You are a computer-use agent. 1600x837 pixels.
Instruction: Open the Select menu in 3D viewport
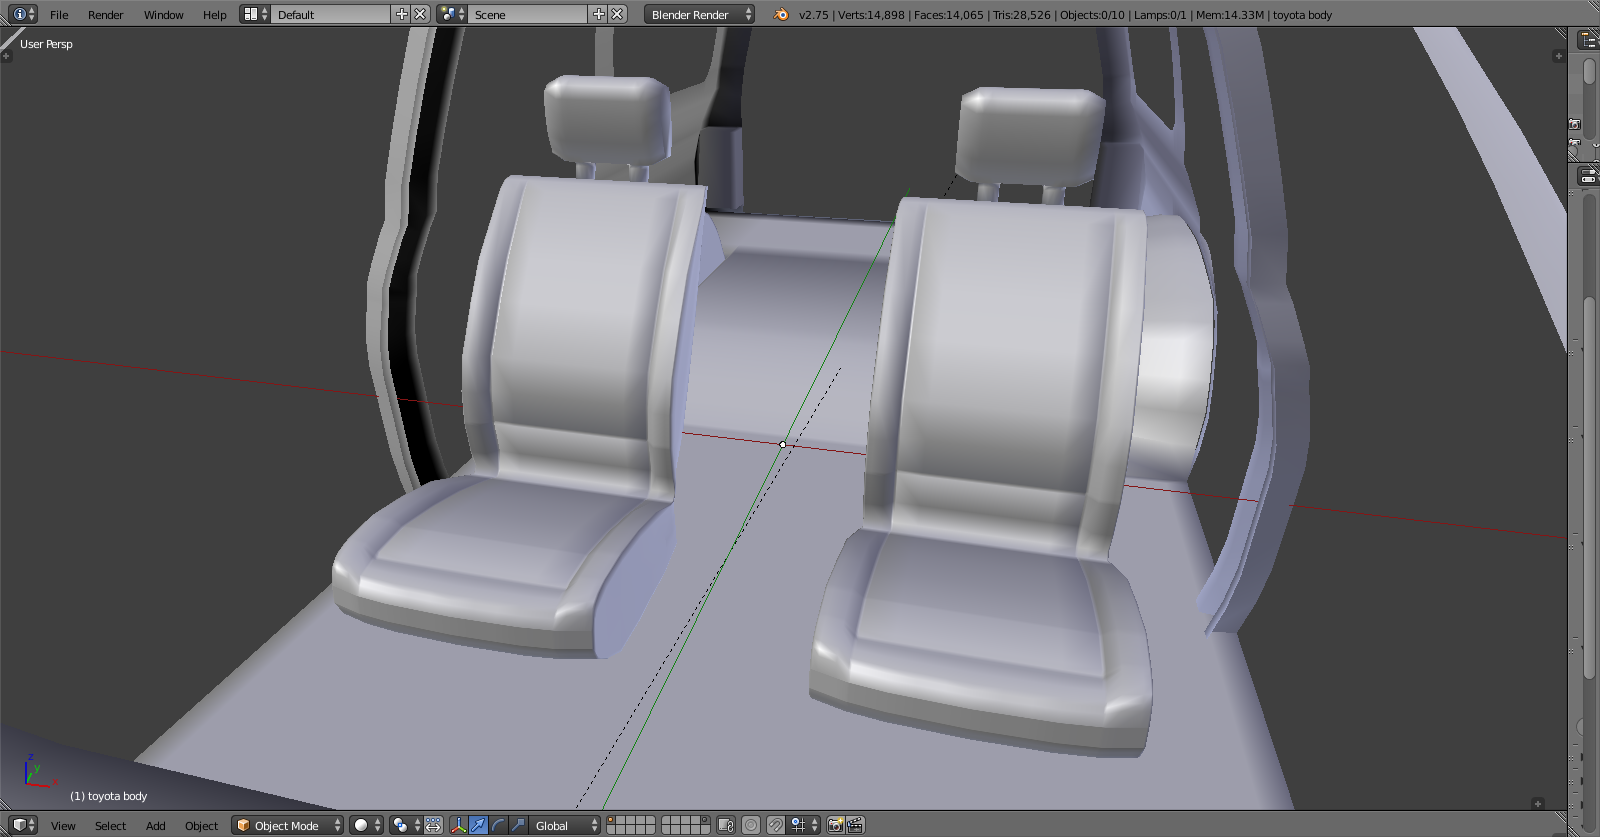(110, 826)
